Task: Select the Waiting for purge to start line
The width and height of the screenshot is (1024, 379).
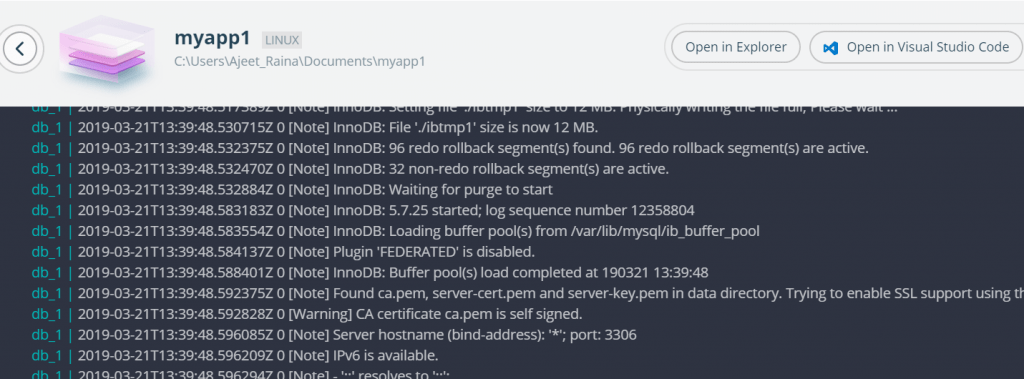Action: [292, 190]
